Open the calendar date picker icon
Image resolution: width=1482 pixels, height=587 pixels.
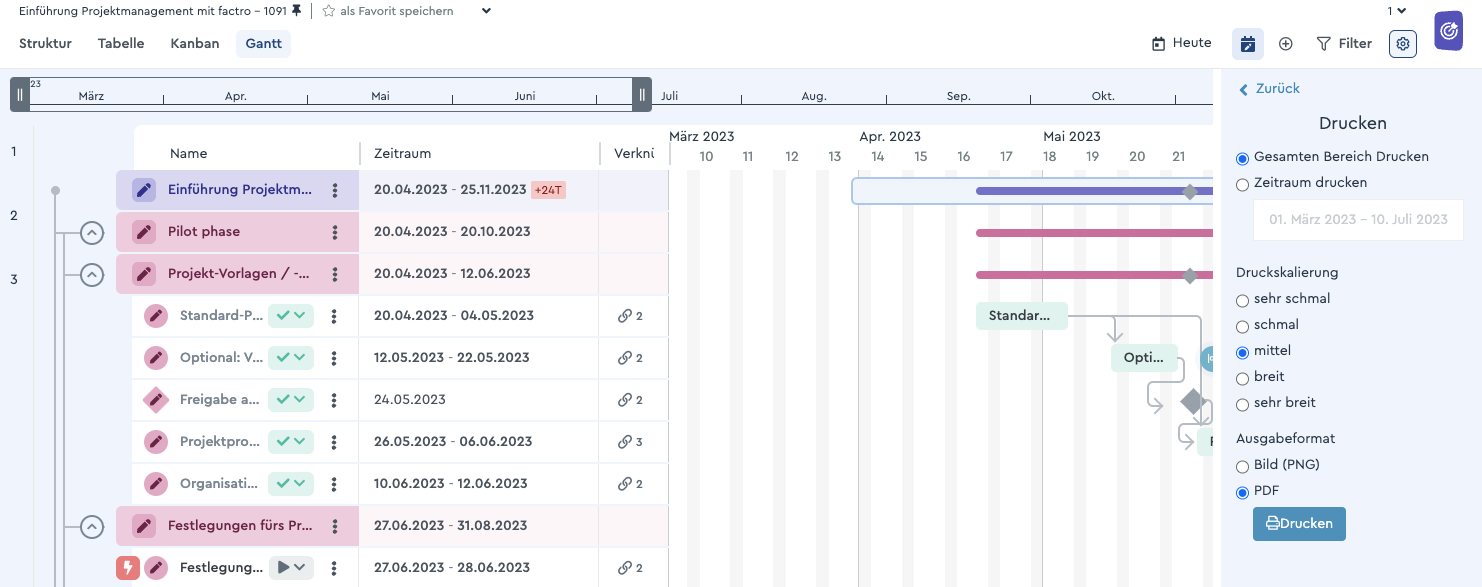pos(1247,44)
